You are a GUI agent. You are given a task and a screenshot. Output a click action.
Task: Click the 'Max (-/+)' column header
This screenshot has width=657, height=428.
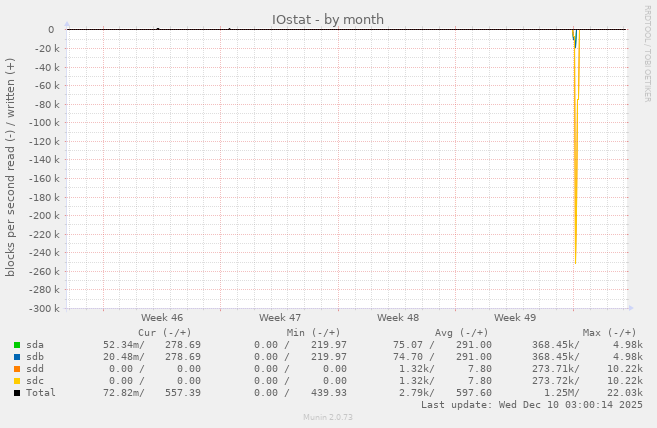[609, 332]
